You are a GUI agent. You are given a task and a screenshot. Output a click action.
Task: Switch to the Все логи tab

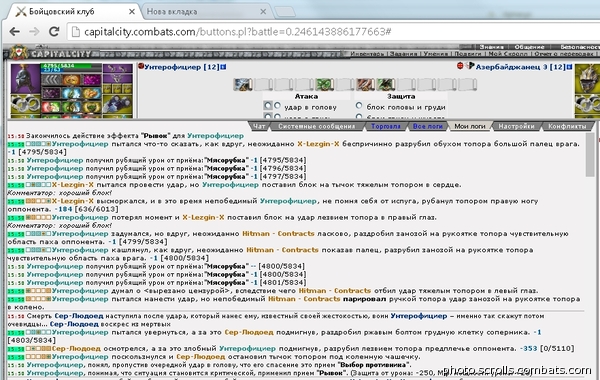[x=427, y=126]
